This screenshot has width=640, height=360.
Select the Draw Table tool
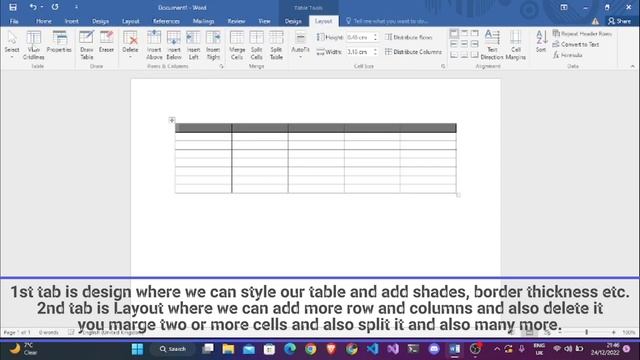coord(87,45)
